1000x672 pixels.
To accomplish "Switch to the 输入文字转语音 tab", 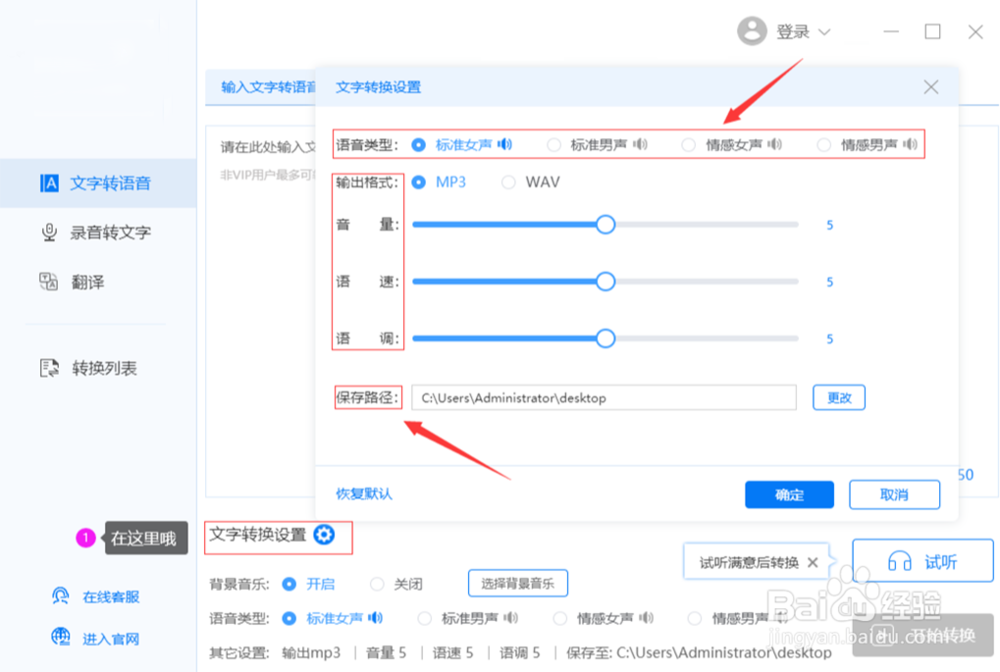I will pyautogui.click(x=264, y=87).
